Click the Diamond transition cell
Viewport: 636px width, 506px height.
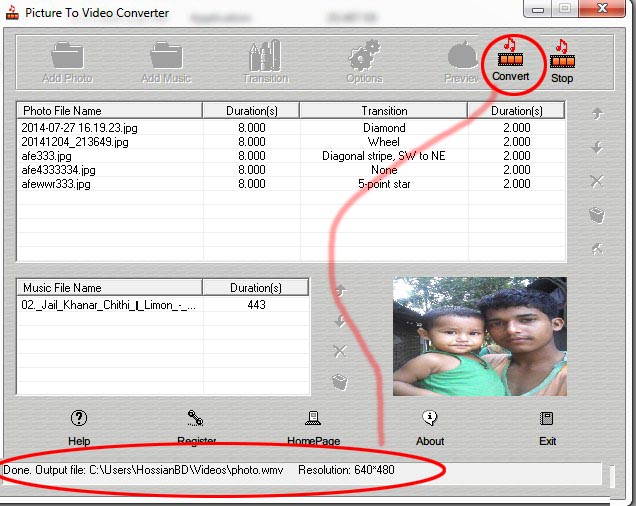coord(384,128)
